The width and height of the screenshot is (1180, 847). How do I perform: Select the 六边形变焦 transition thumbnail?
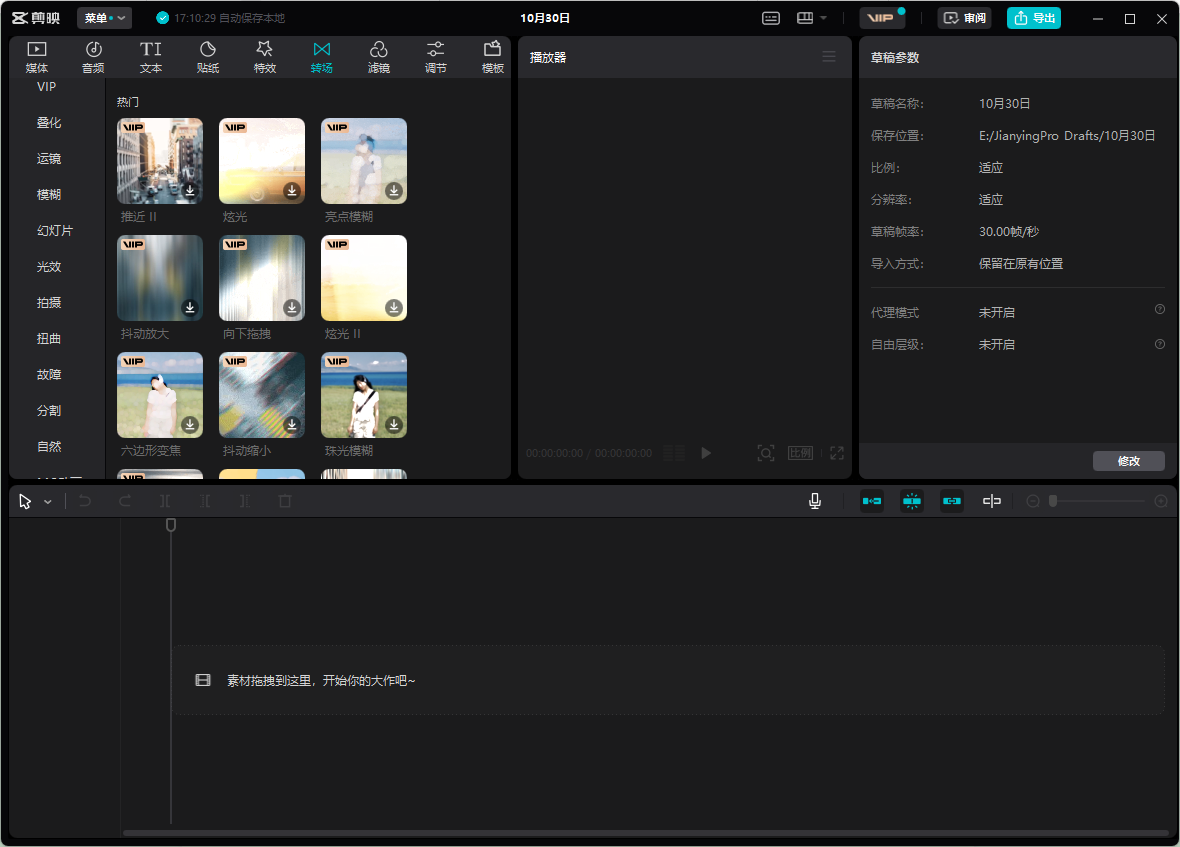click(x=160, y=395)
